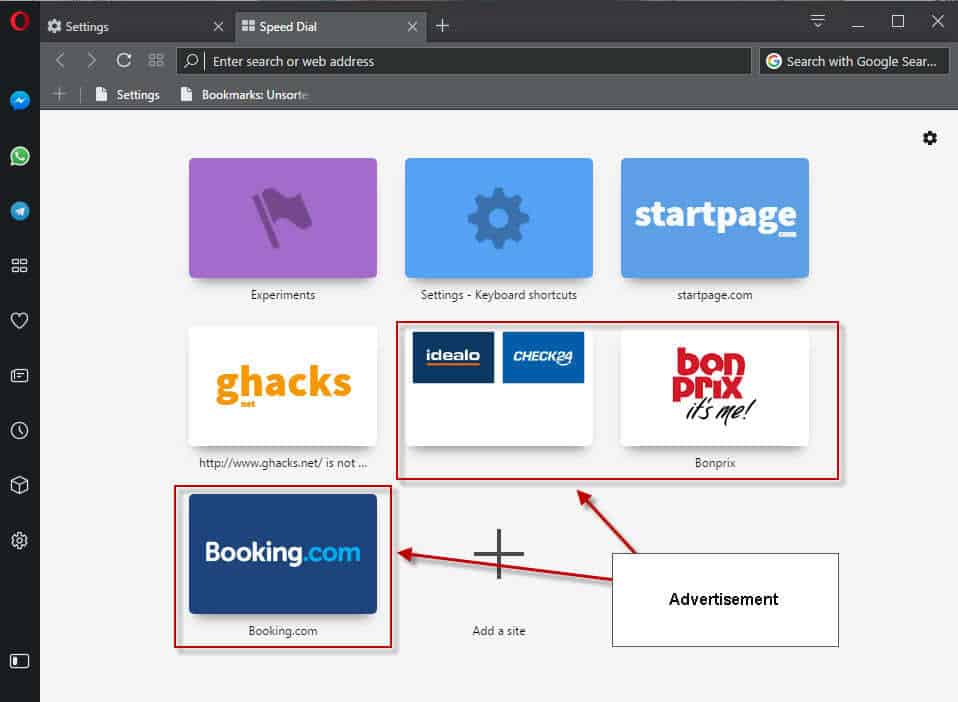Close the Speed Dial tab
Viewport: 958px width, 702px height.
click(x=412, y=26)
